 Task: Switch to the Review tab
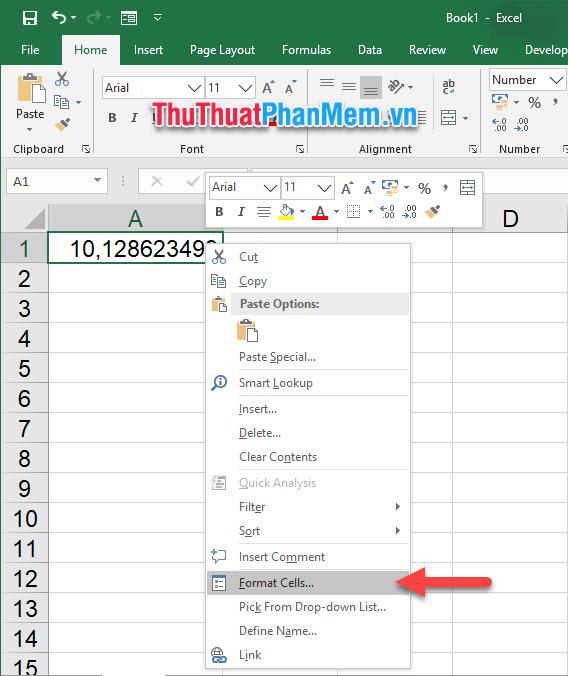click(427, 50)
